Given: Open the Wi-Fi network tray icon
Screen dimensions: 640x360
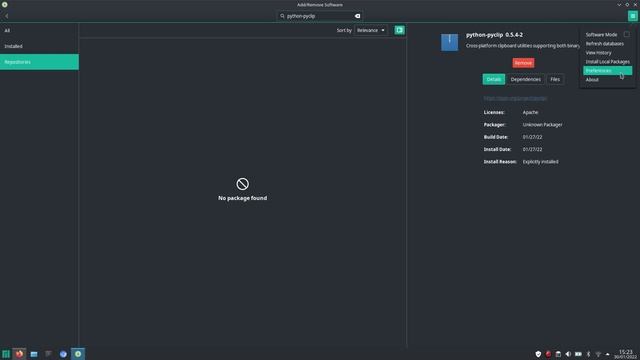Looking at the screenshot, I should tap(598, 354).
